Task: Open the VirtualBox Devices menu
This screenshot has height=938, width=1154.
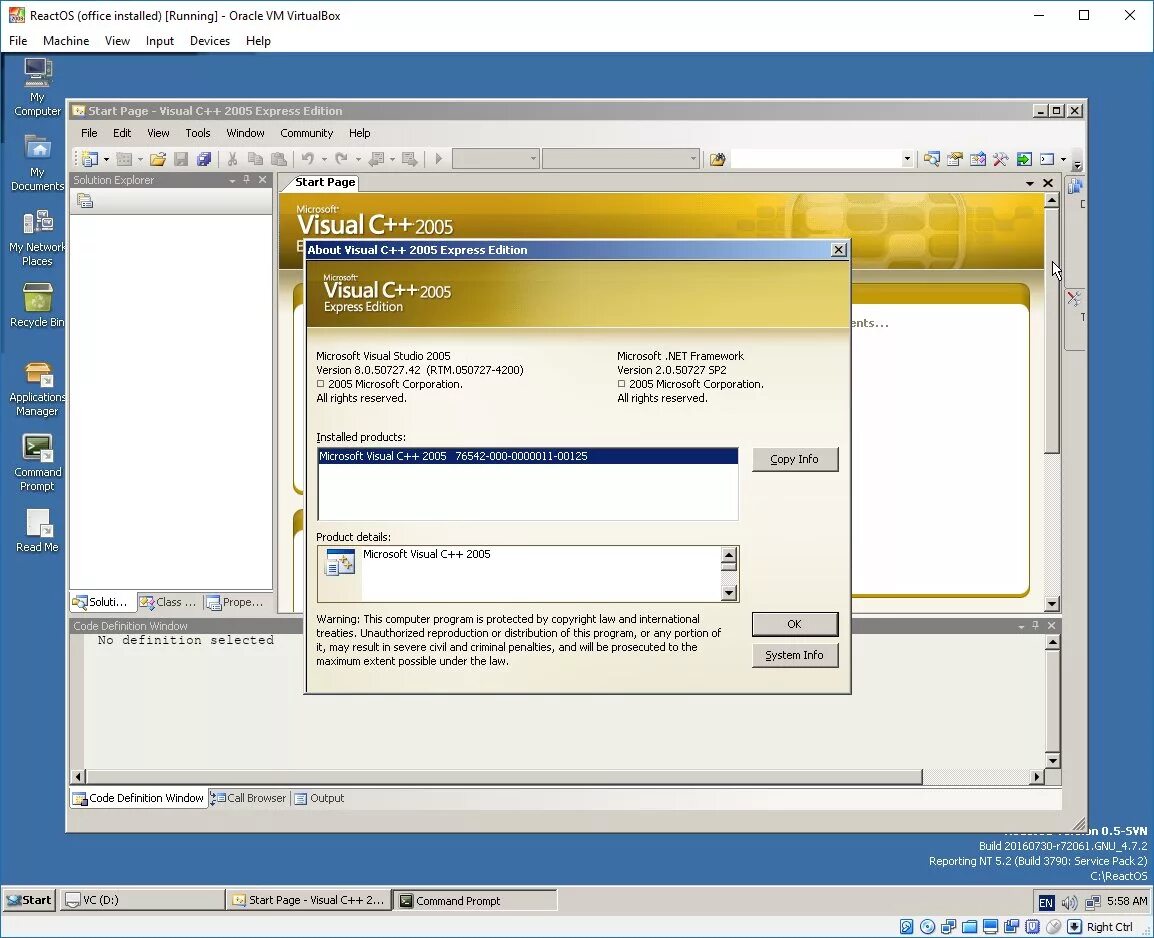Action: [210, 41]
